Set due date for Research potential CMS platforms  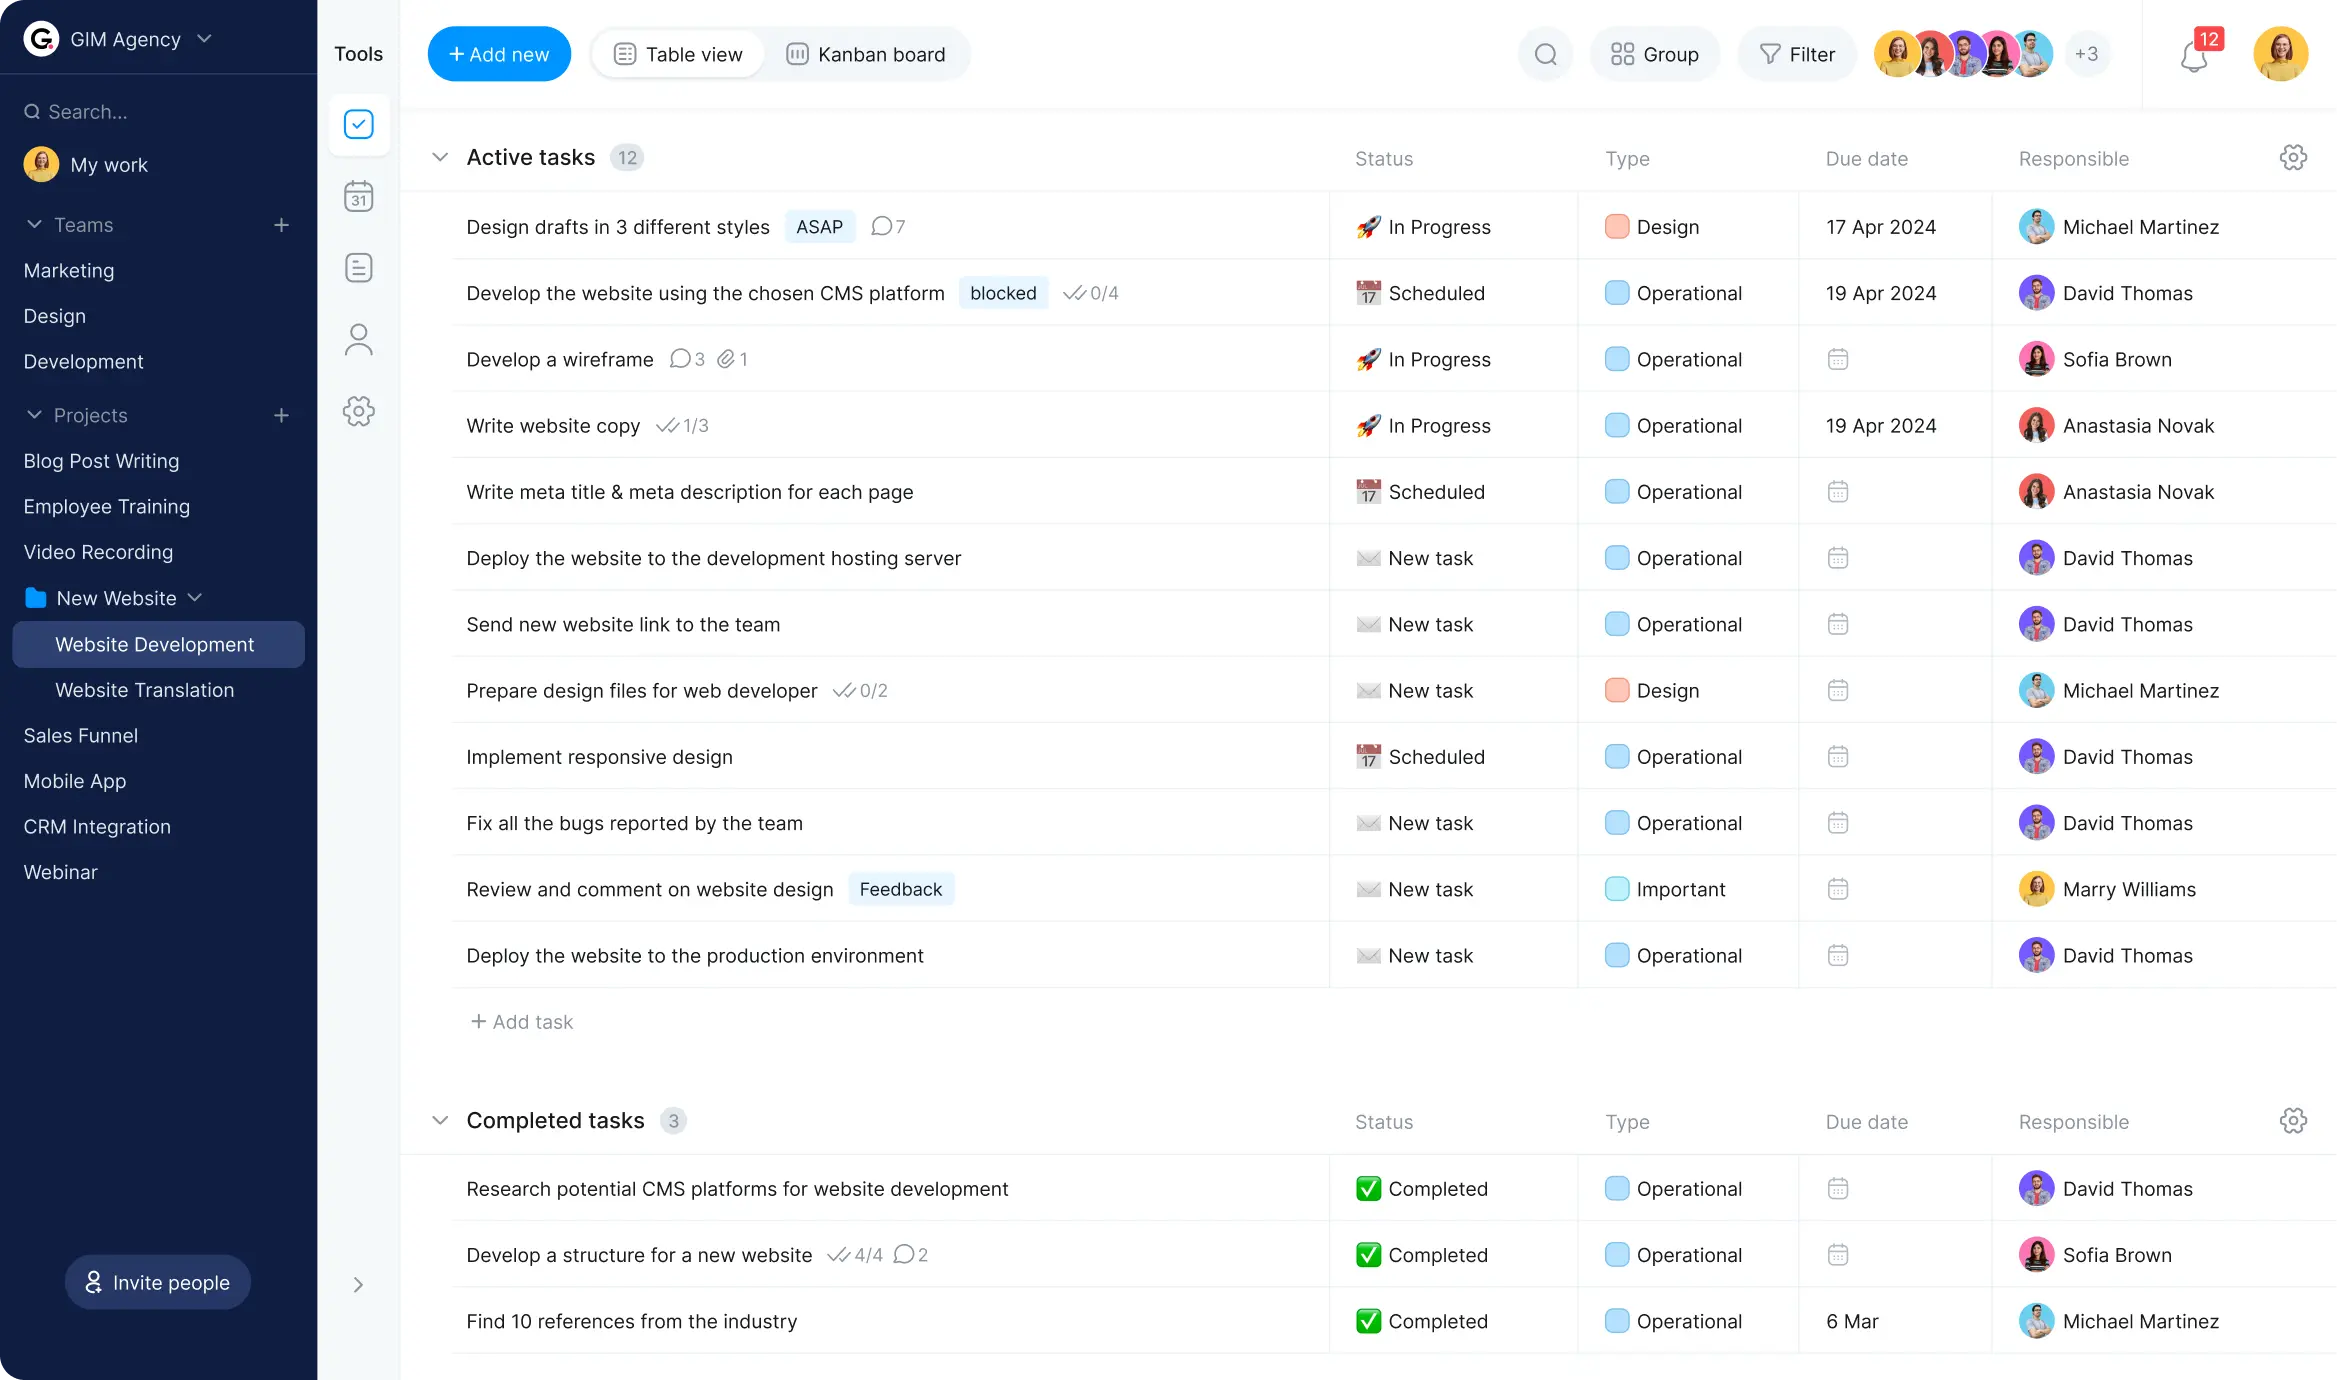point(1837,1189)
